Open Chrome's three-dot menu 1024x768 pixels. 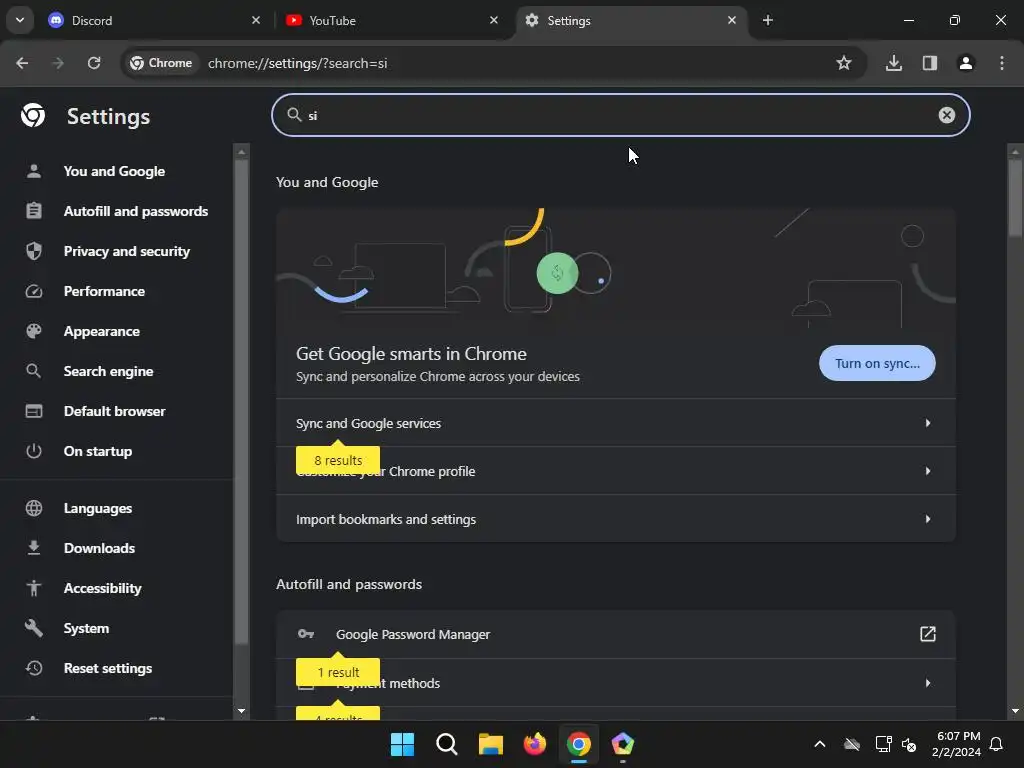[1002, 63]
